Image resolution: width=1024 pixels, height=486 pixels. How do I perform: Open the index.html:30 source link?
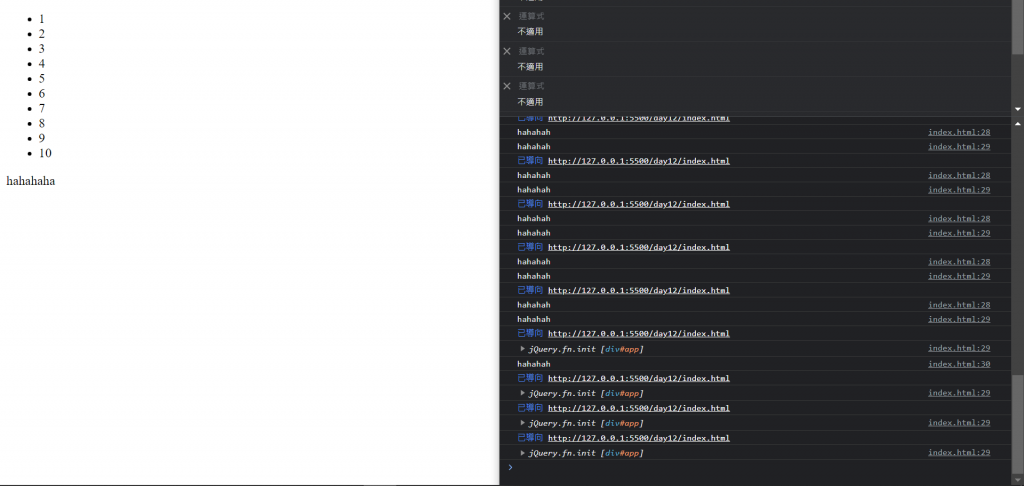tap(959, 364)
